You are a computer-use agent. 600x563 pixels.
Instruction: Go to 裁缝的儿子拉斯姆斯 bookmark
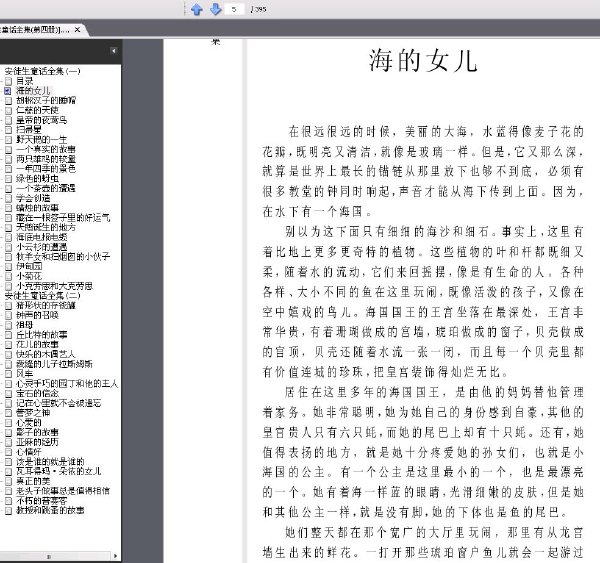click(x=54, y=364)
